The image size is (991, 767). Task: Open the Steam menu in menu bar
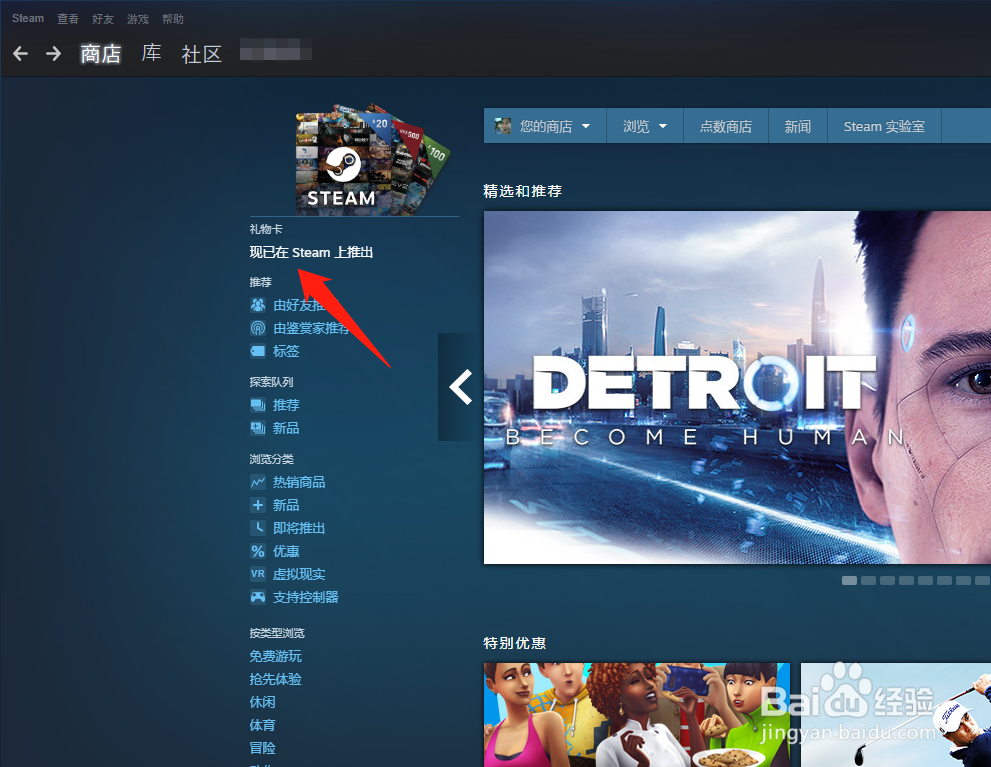[x=28, y=18]
